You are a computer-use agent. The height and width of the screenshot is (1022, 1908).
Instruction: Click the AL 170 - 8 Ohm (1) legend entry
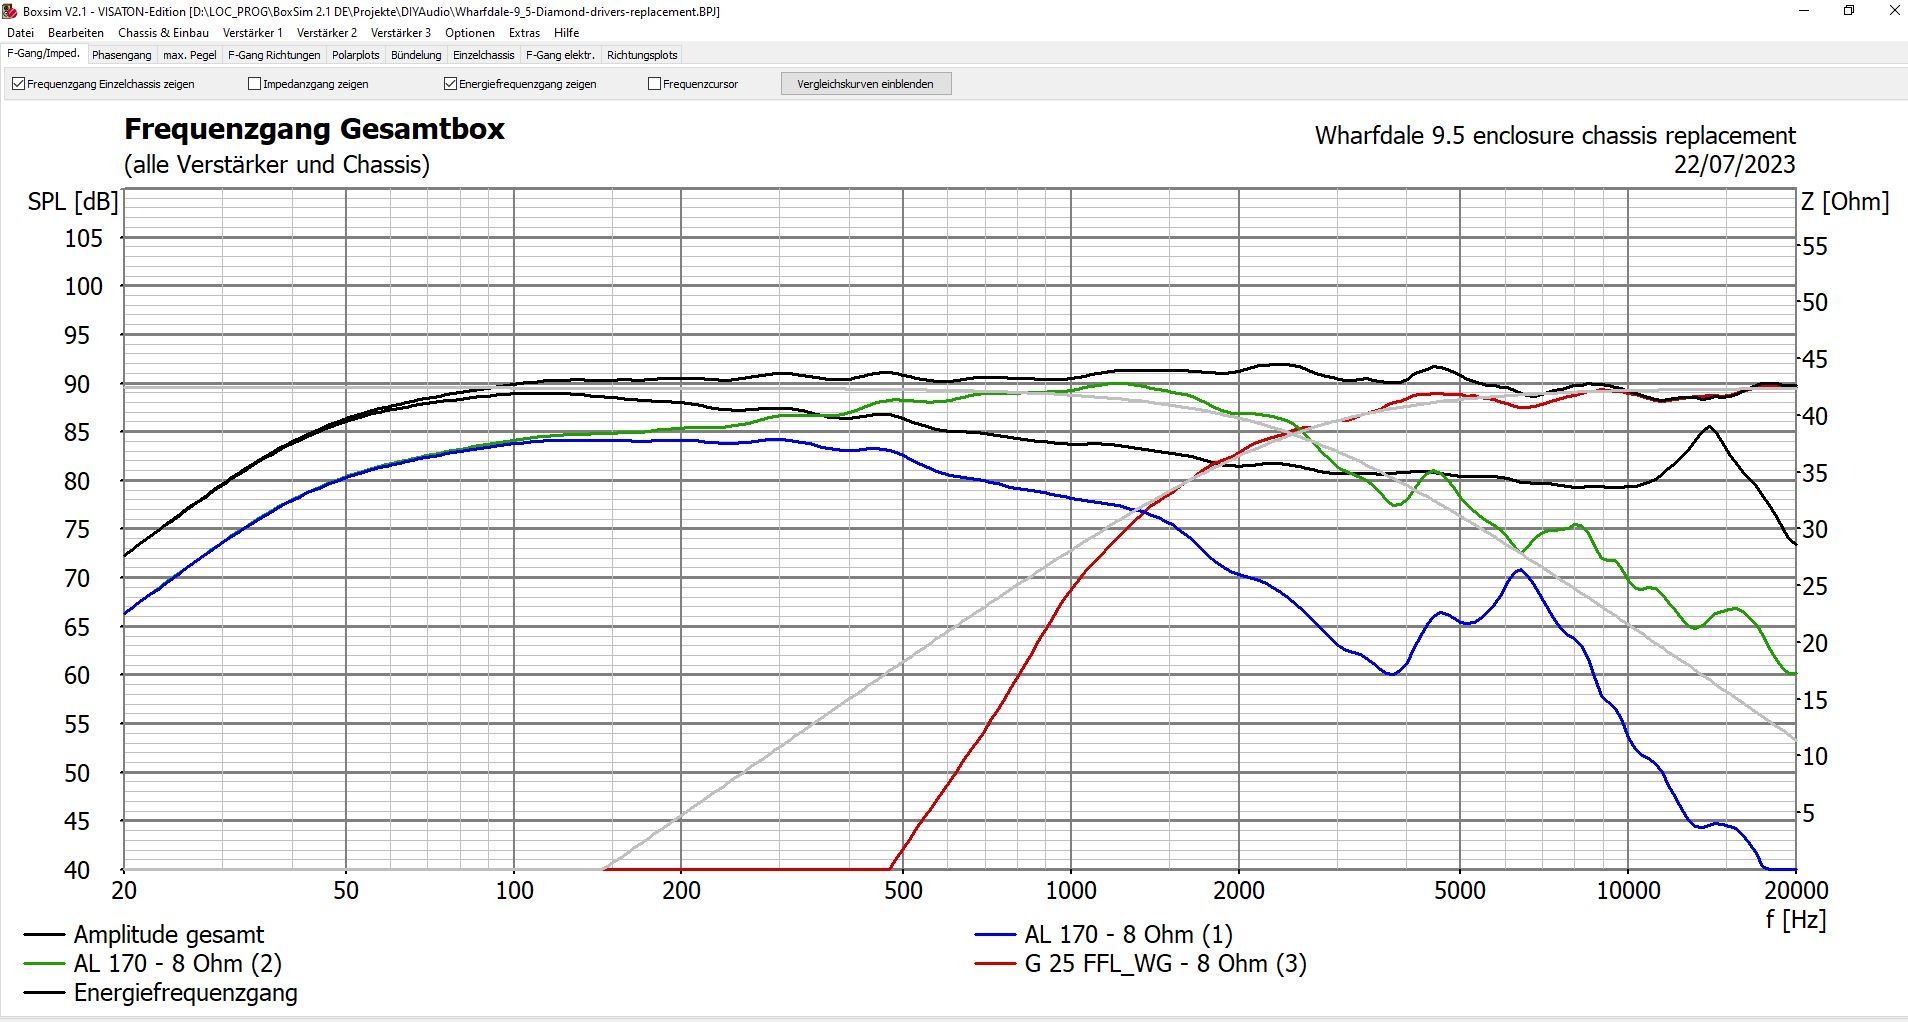[x=1104, y=935]
